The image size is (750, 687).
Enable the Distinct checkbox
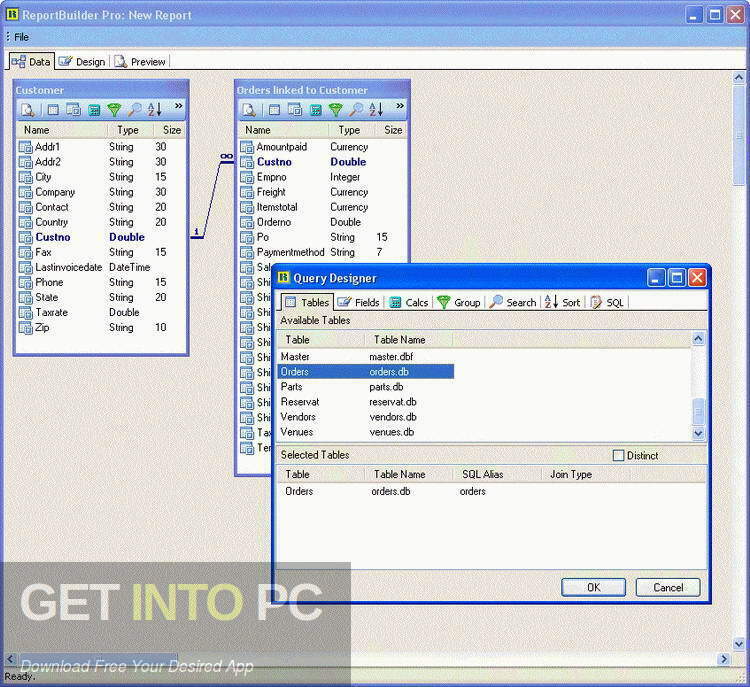[x=618, y=455]
